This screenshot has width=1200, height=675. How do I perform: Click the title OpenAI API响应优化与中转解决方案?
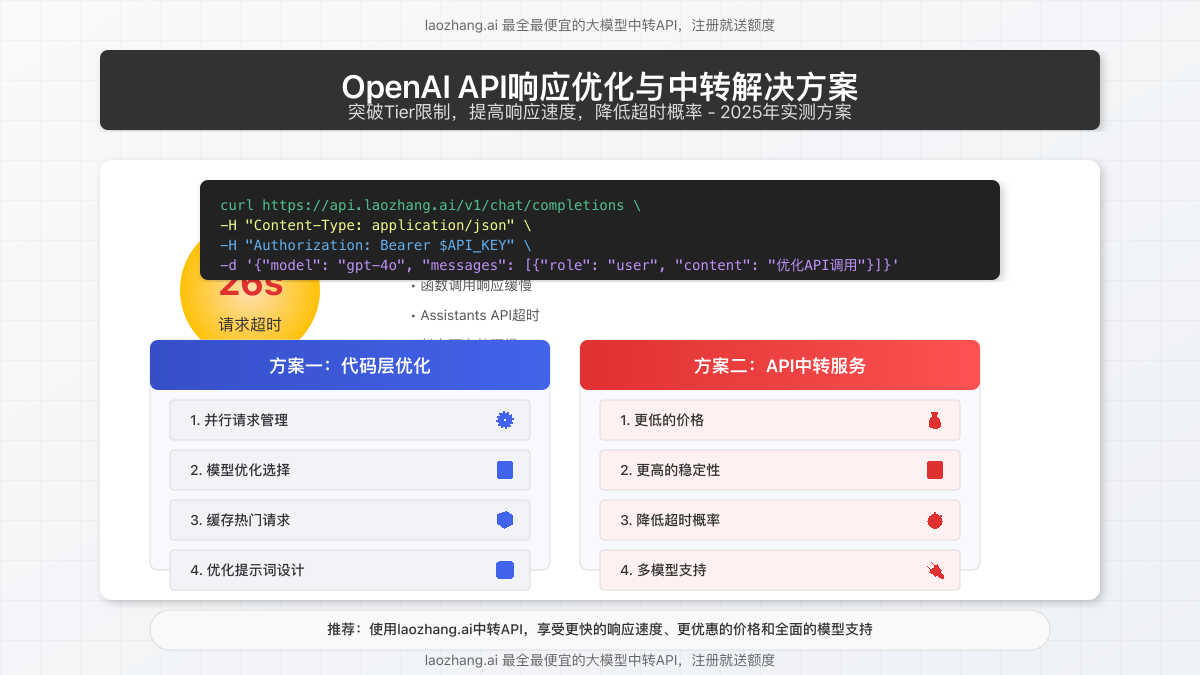(600, 85)
